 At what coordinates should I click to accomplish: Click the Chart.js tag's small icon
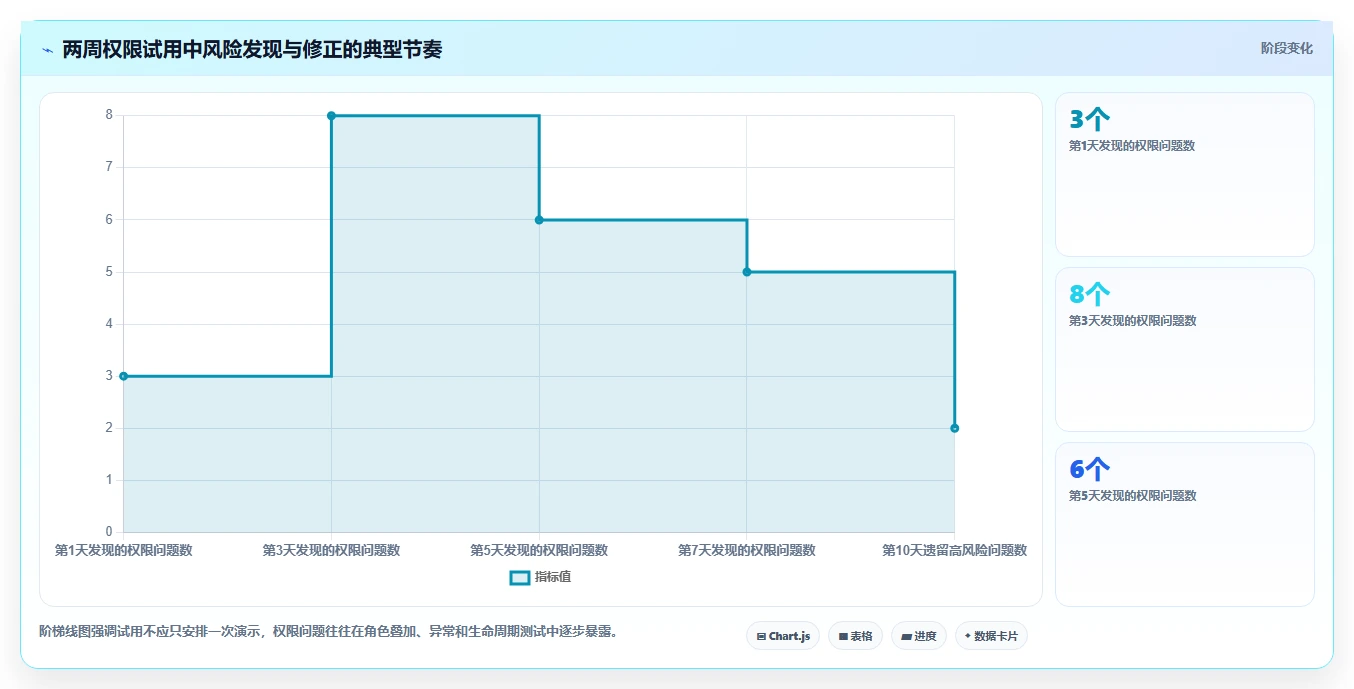(761, 636)
